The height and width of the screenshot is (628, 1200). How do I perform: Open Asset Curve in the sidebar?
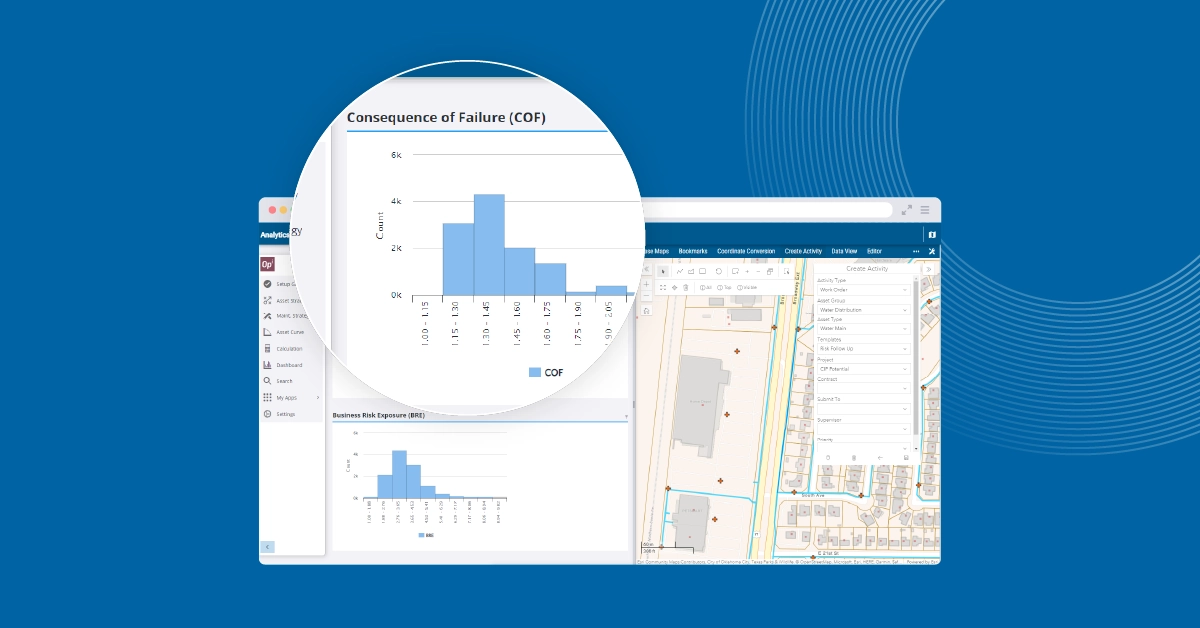tap(290, 332)
